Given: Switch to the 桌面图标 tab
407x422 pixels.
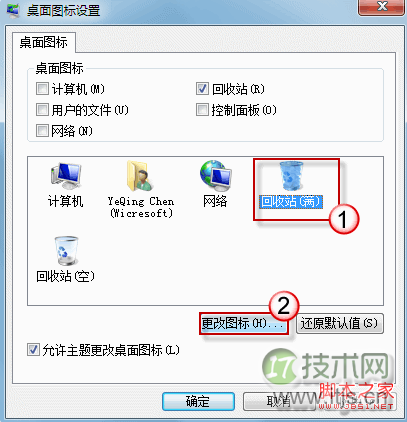Looking at the screenshot, I should click(44, 42).
